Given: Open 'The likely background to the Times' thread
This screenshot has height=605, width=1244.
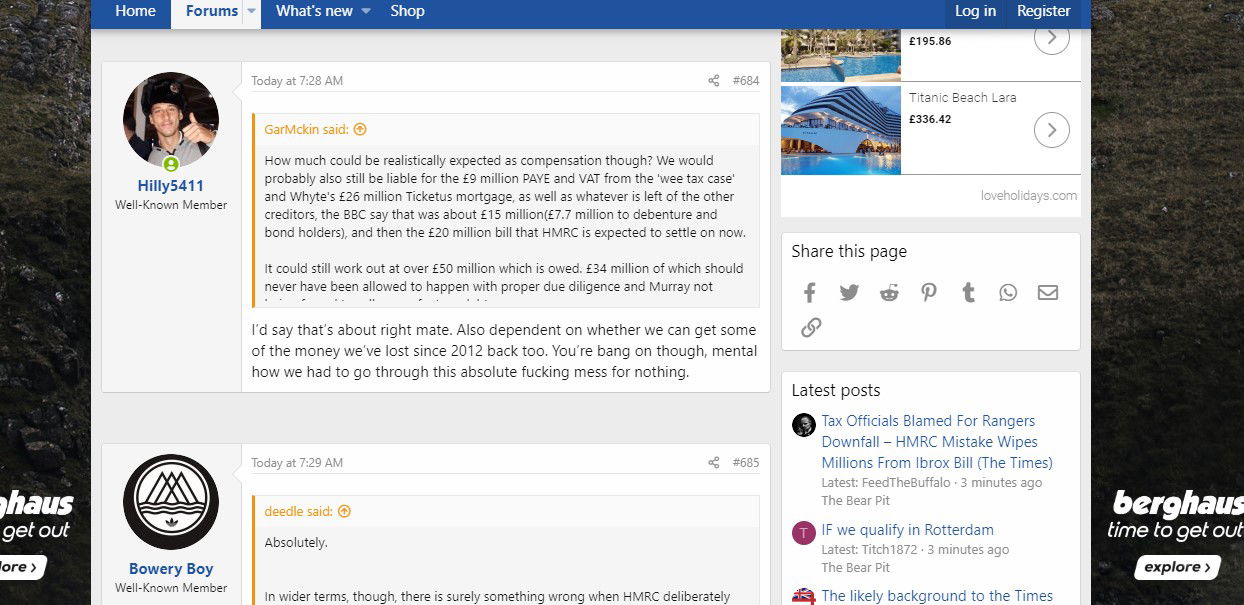Looking at the screenshot, I should (x=937, y=596).
